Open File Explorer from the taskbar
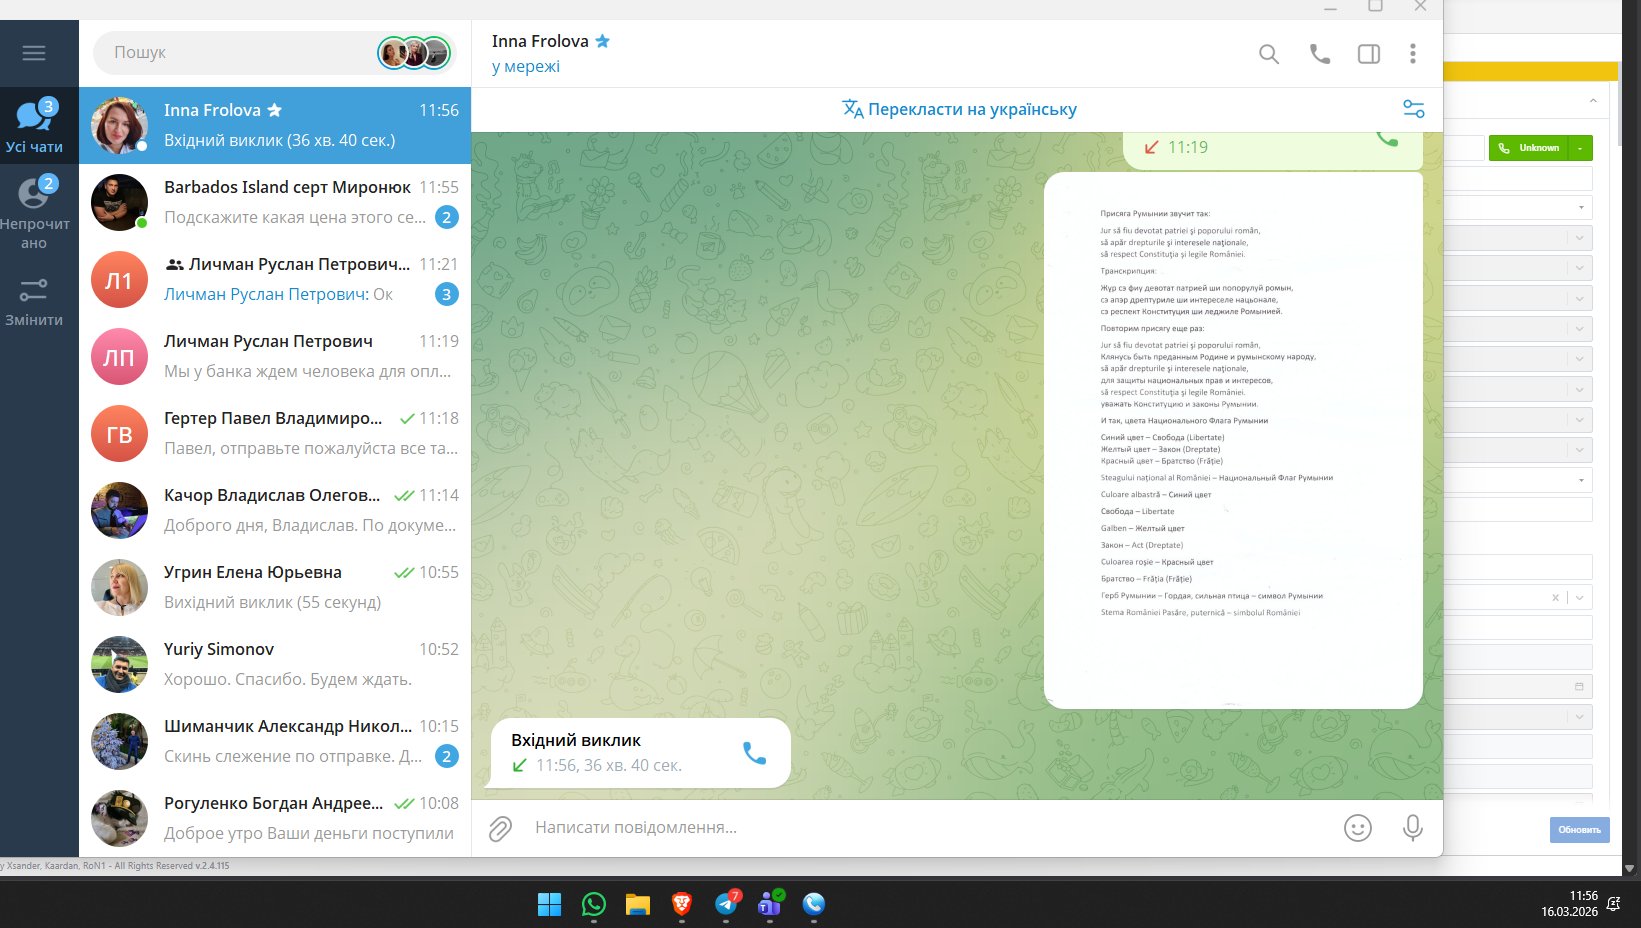 [x=638, y=904]
